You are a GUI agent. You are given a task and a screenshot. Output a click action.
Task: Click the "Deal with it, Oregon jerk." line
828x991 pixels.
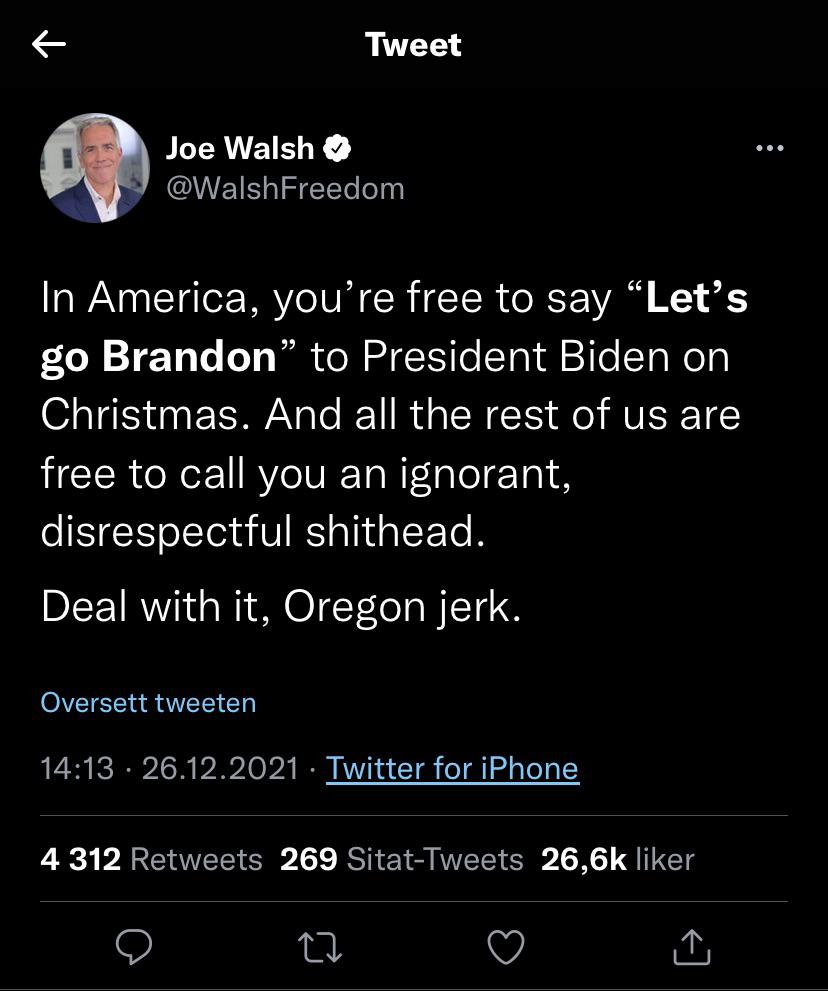pos(281,608)
